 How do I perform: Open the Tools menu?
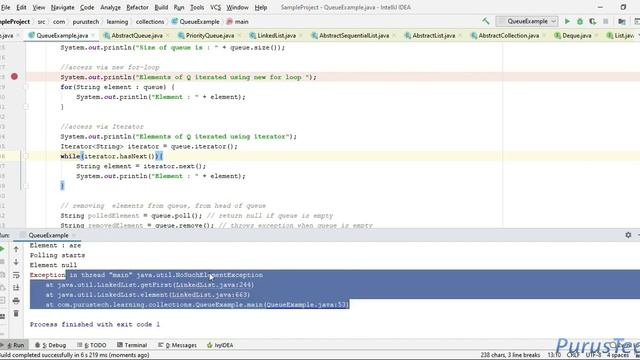(x=197, y=7)
